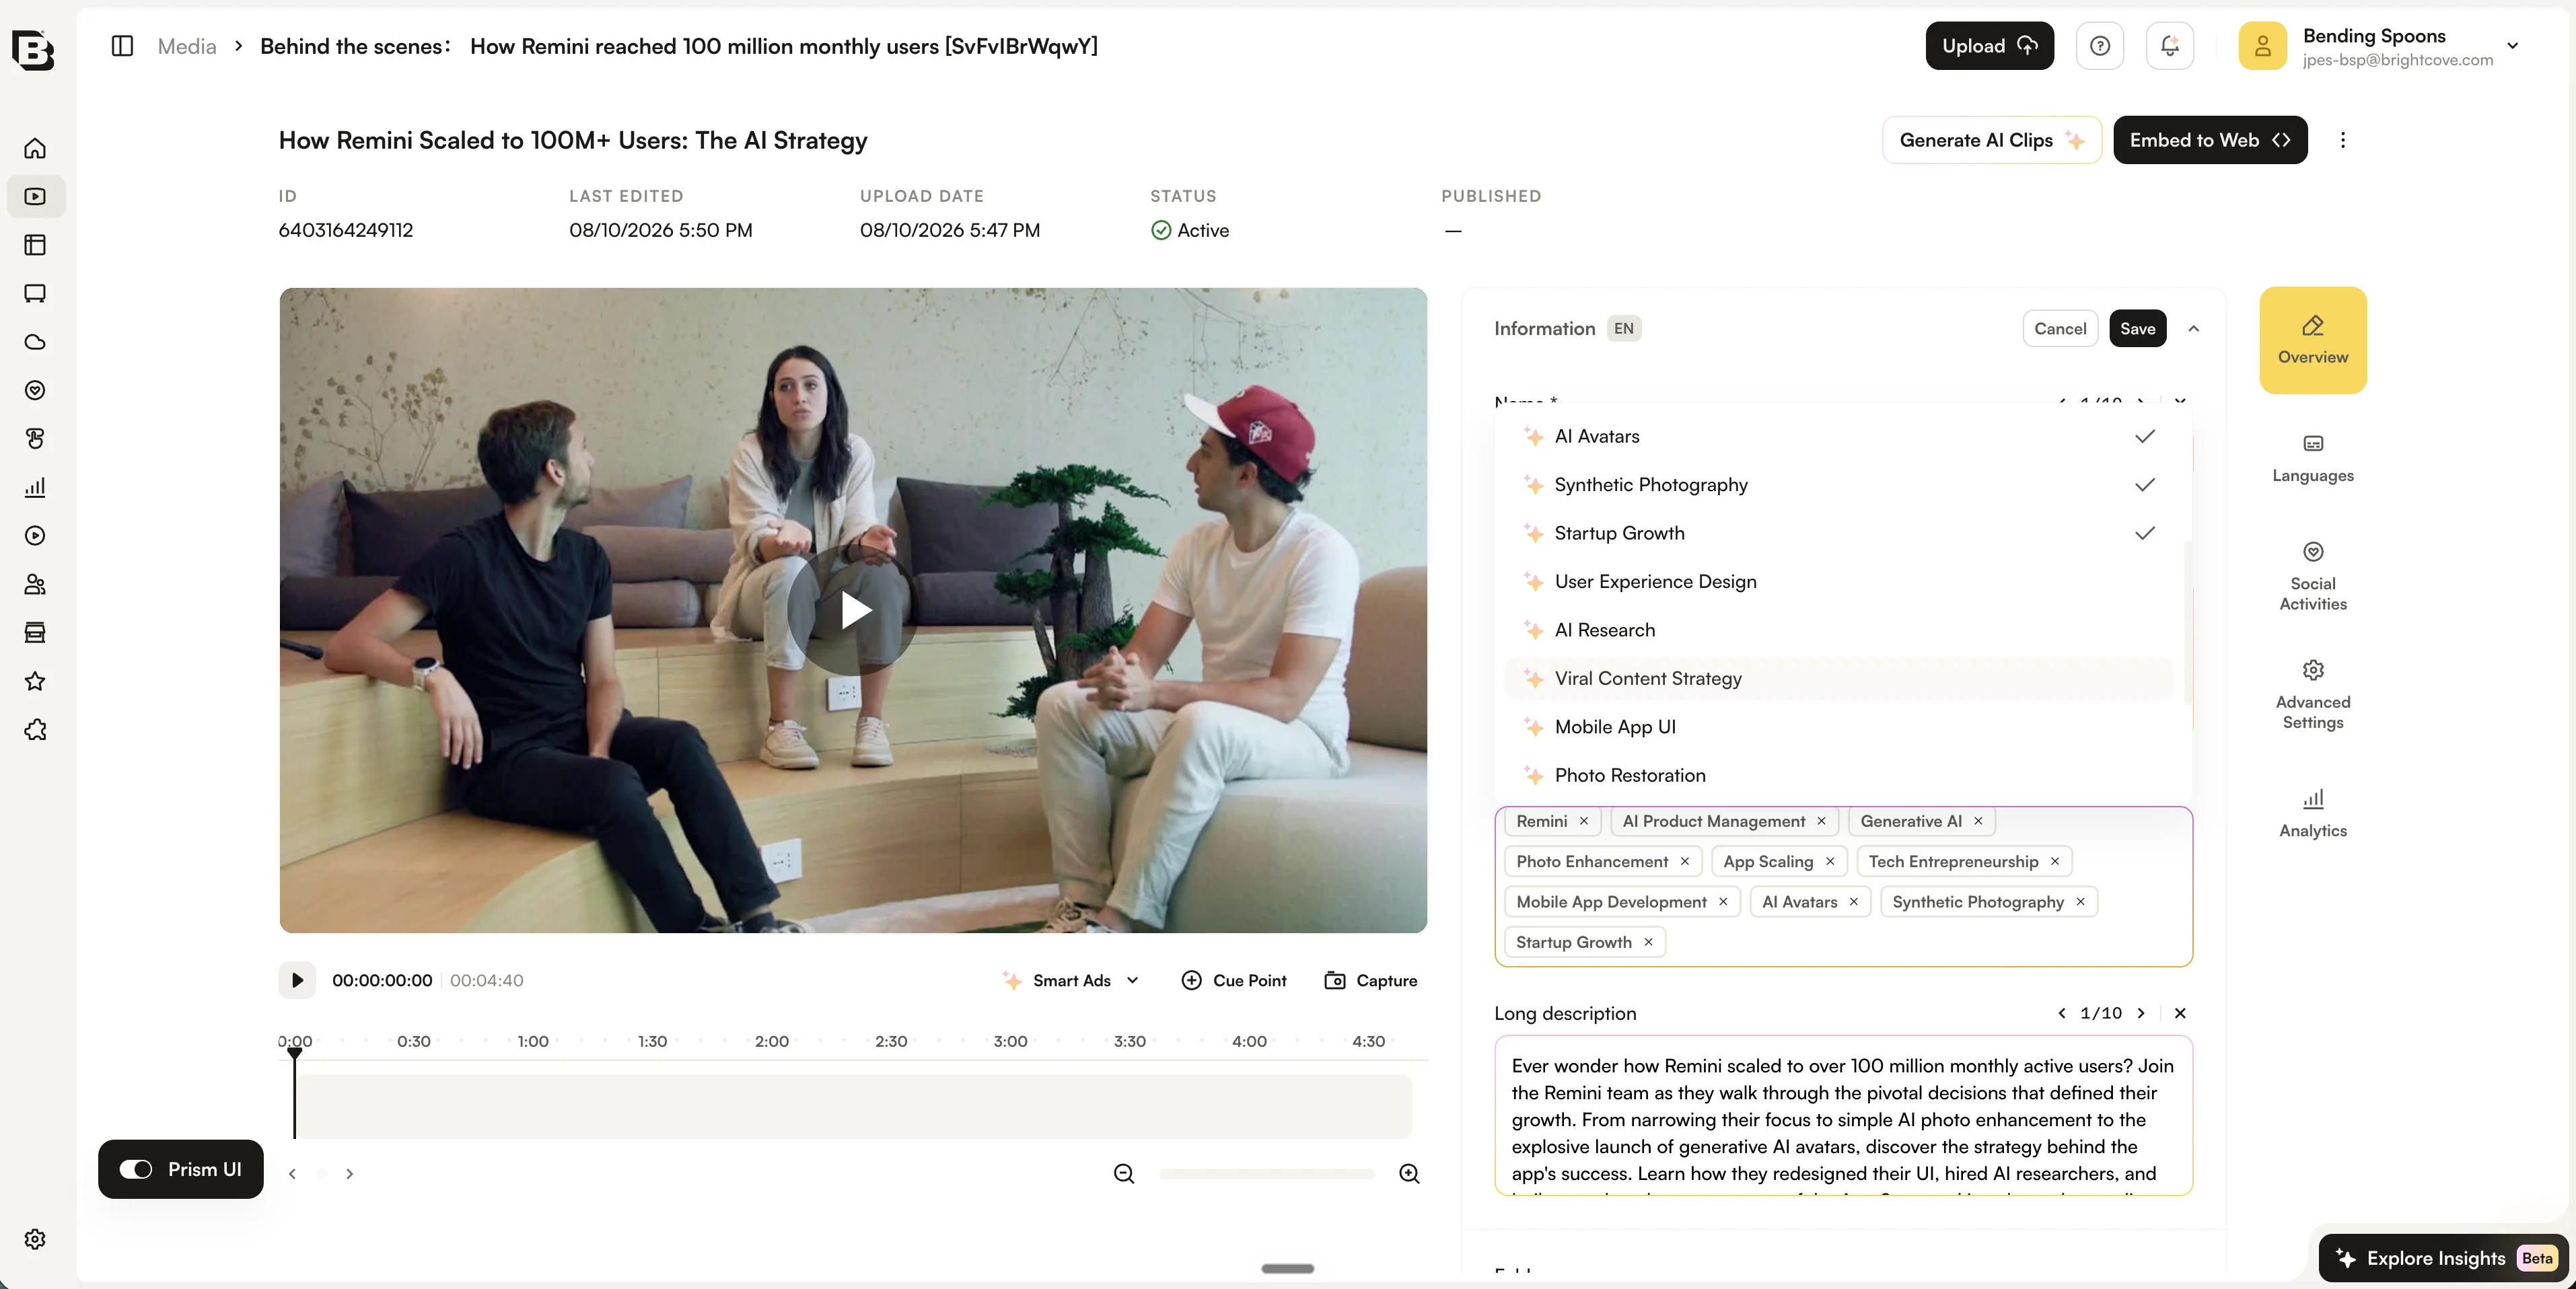
Task: Click the EN language badge
Action: [x=1624, y=329]
